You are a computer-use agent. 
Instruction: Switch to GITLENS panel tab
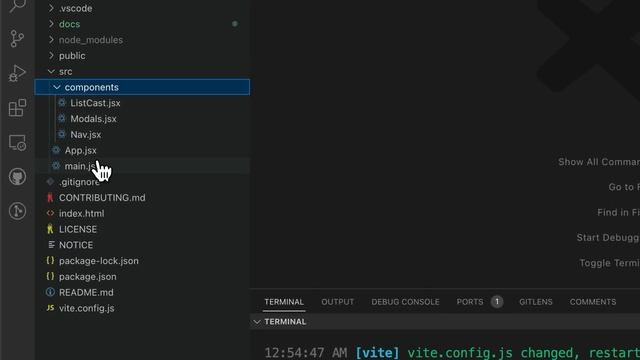pyautogui.click(x=536, y=302)
